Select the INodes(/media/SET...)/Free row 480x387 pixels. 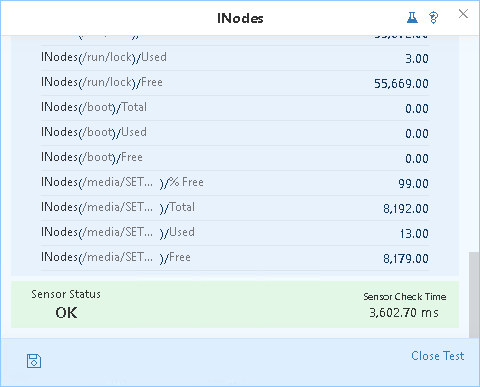click(235, 258)
